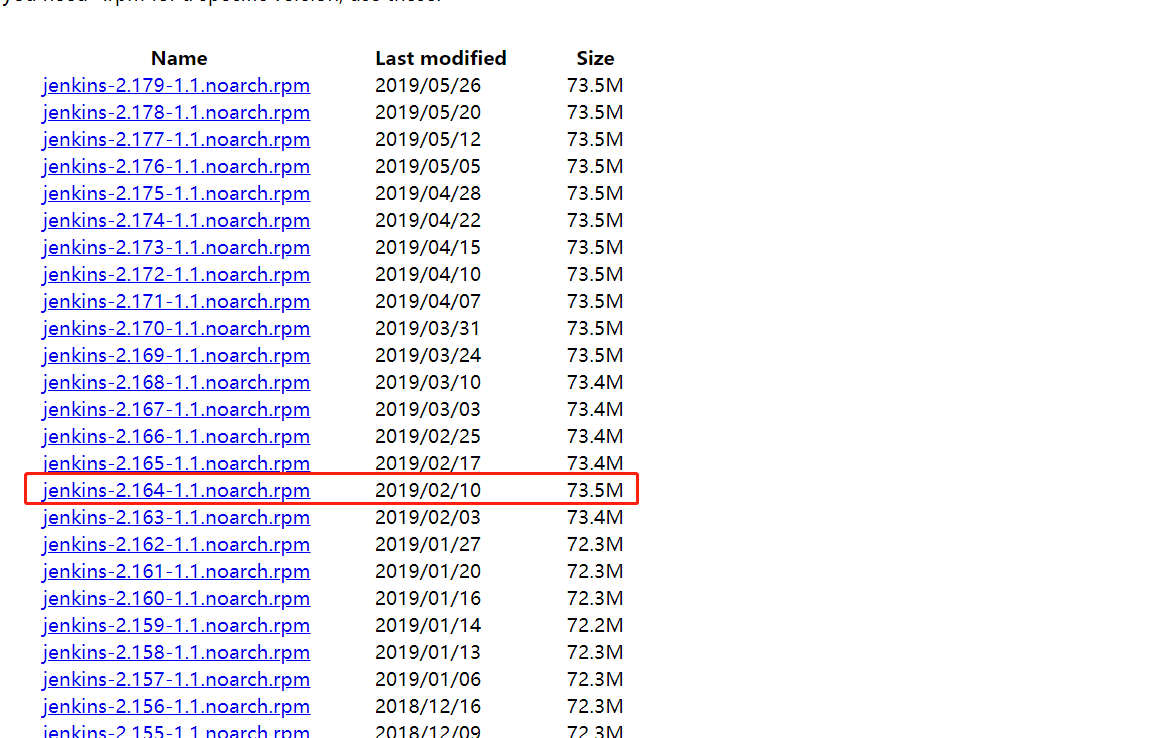
Task: Open jenkins-2.168-1.1.noarch.rpm download link
Action: [x=176, y=382]
